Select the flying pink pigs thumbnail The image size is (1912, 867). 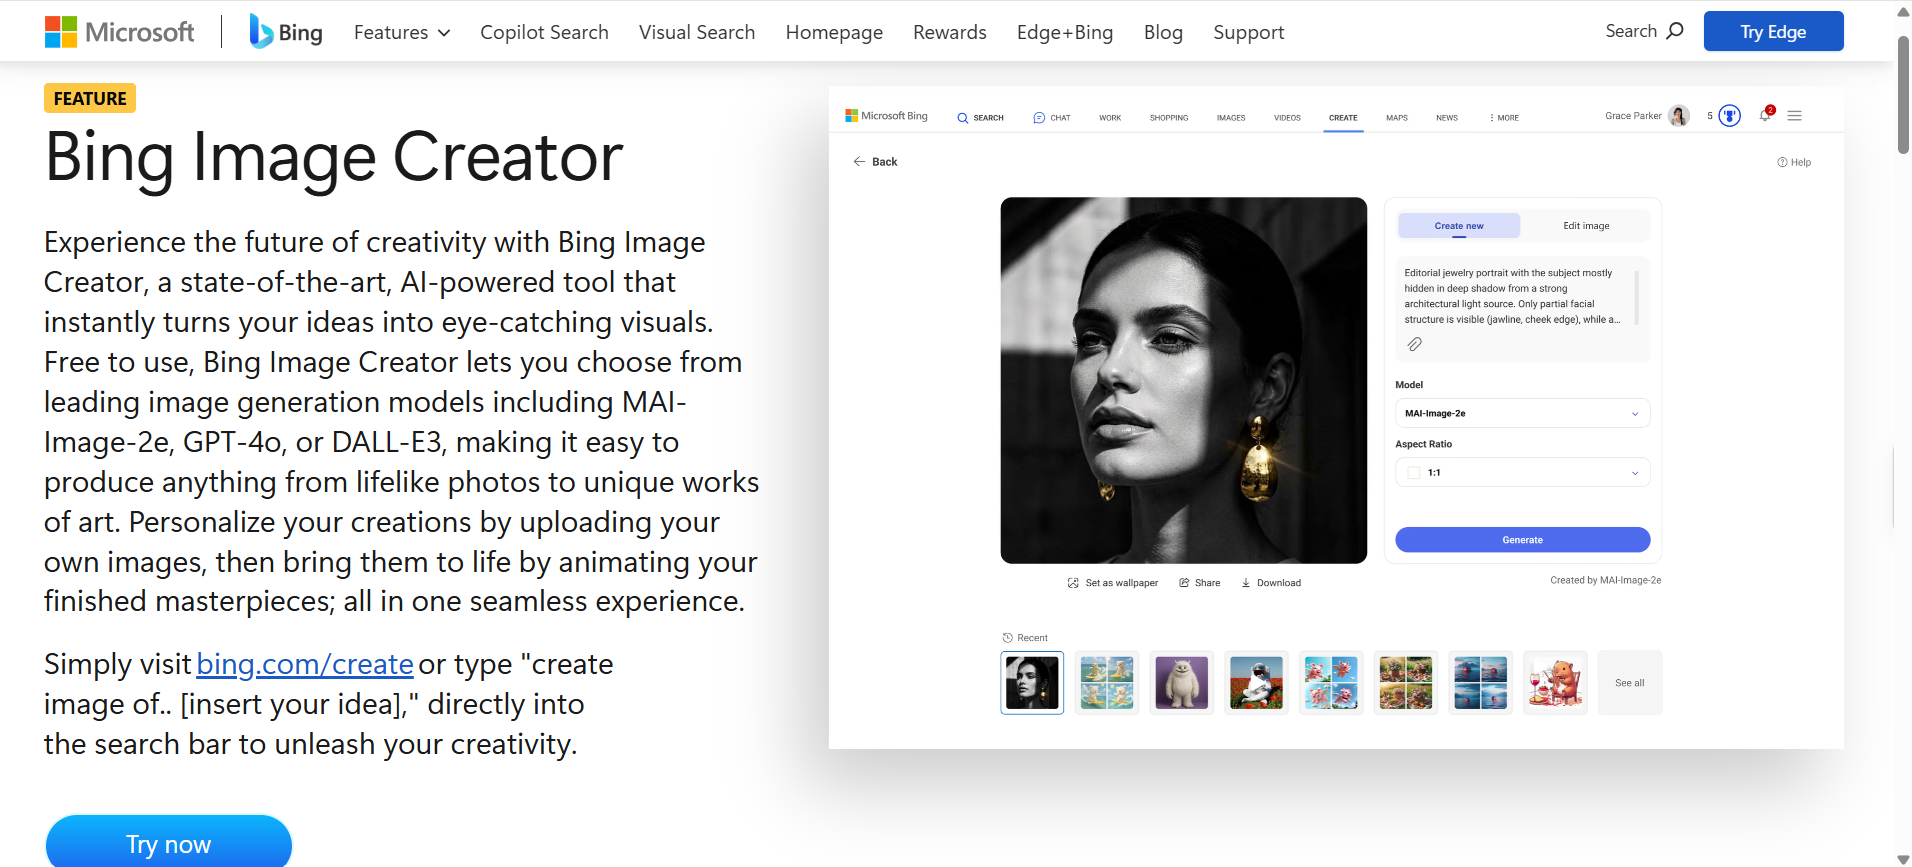point(1331,683)
